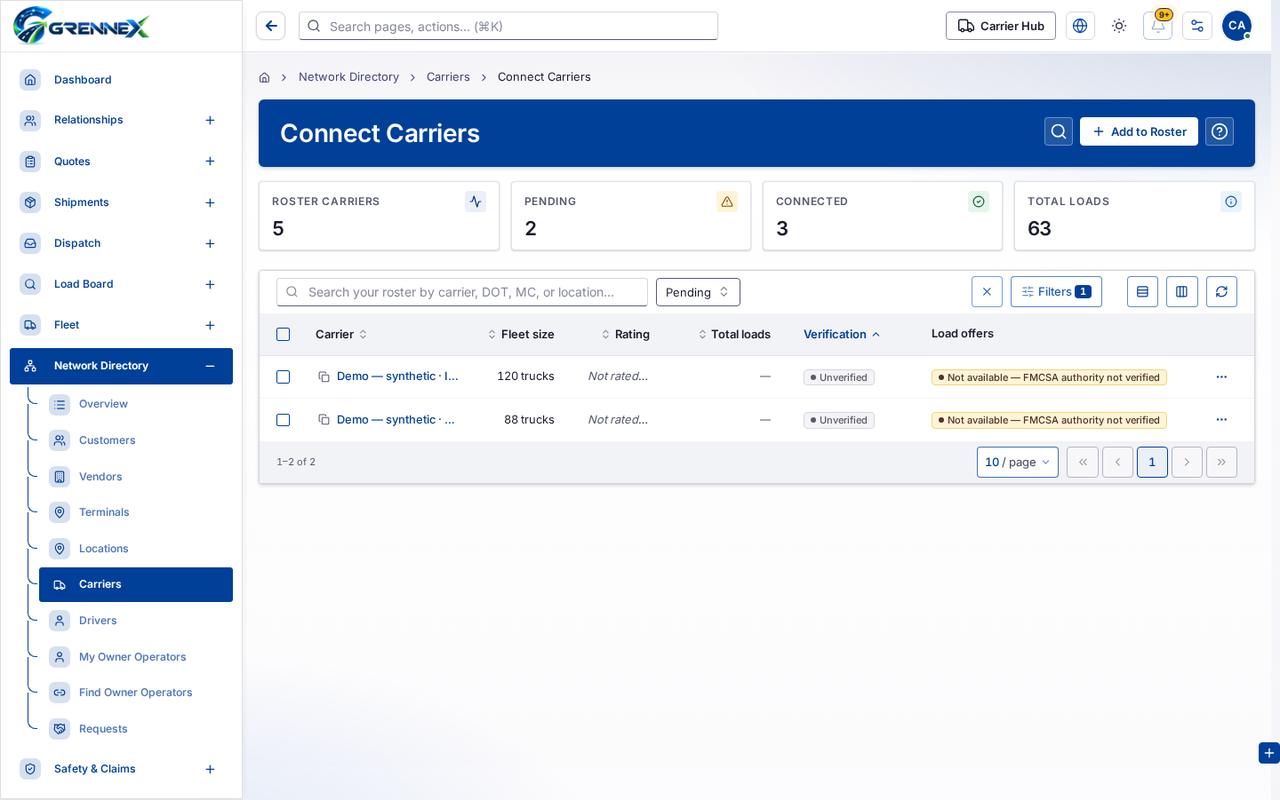
Task: Copy carrier name in the 120 trucks row
Action: tap(324, 377)
